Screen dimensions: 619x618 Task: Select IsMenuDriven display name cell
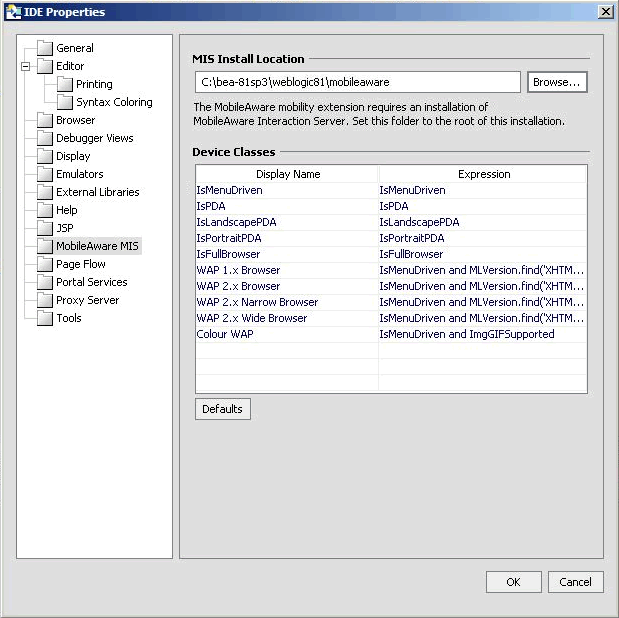[x=287, y=190]
